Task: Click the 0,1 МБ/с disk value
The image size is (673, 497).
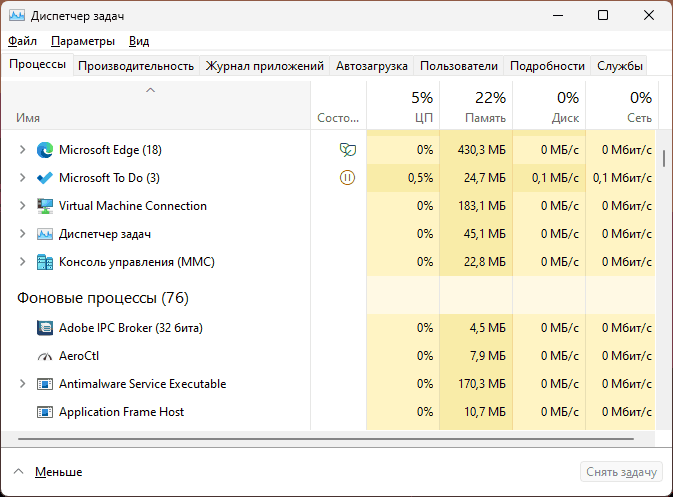Action: click(555, 178)
